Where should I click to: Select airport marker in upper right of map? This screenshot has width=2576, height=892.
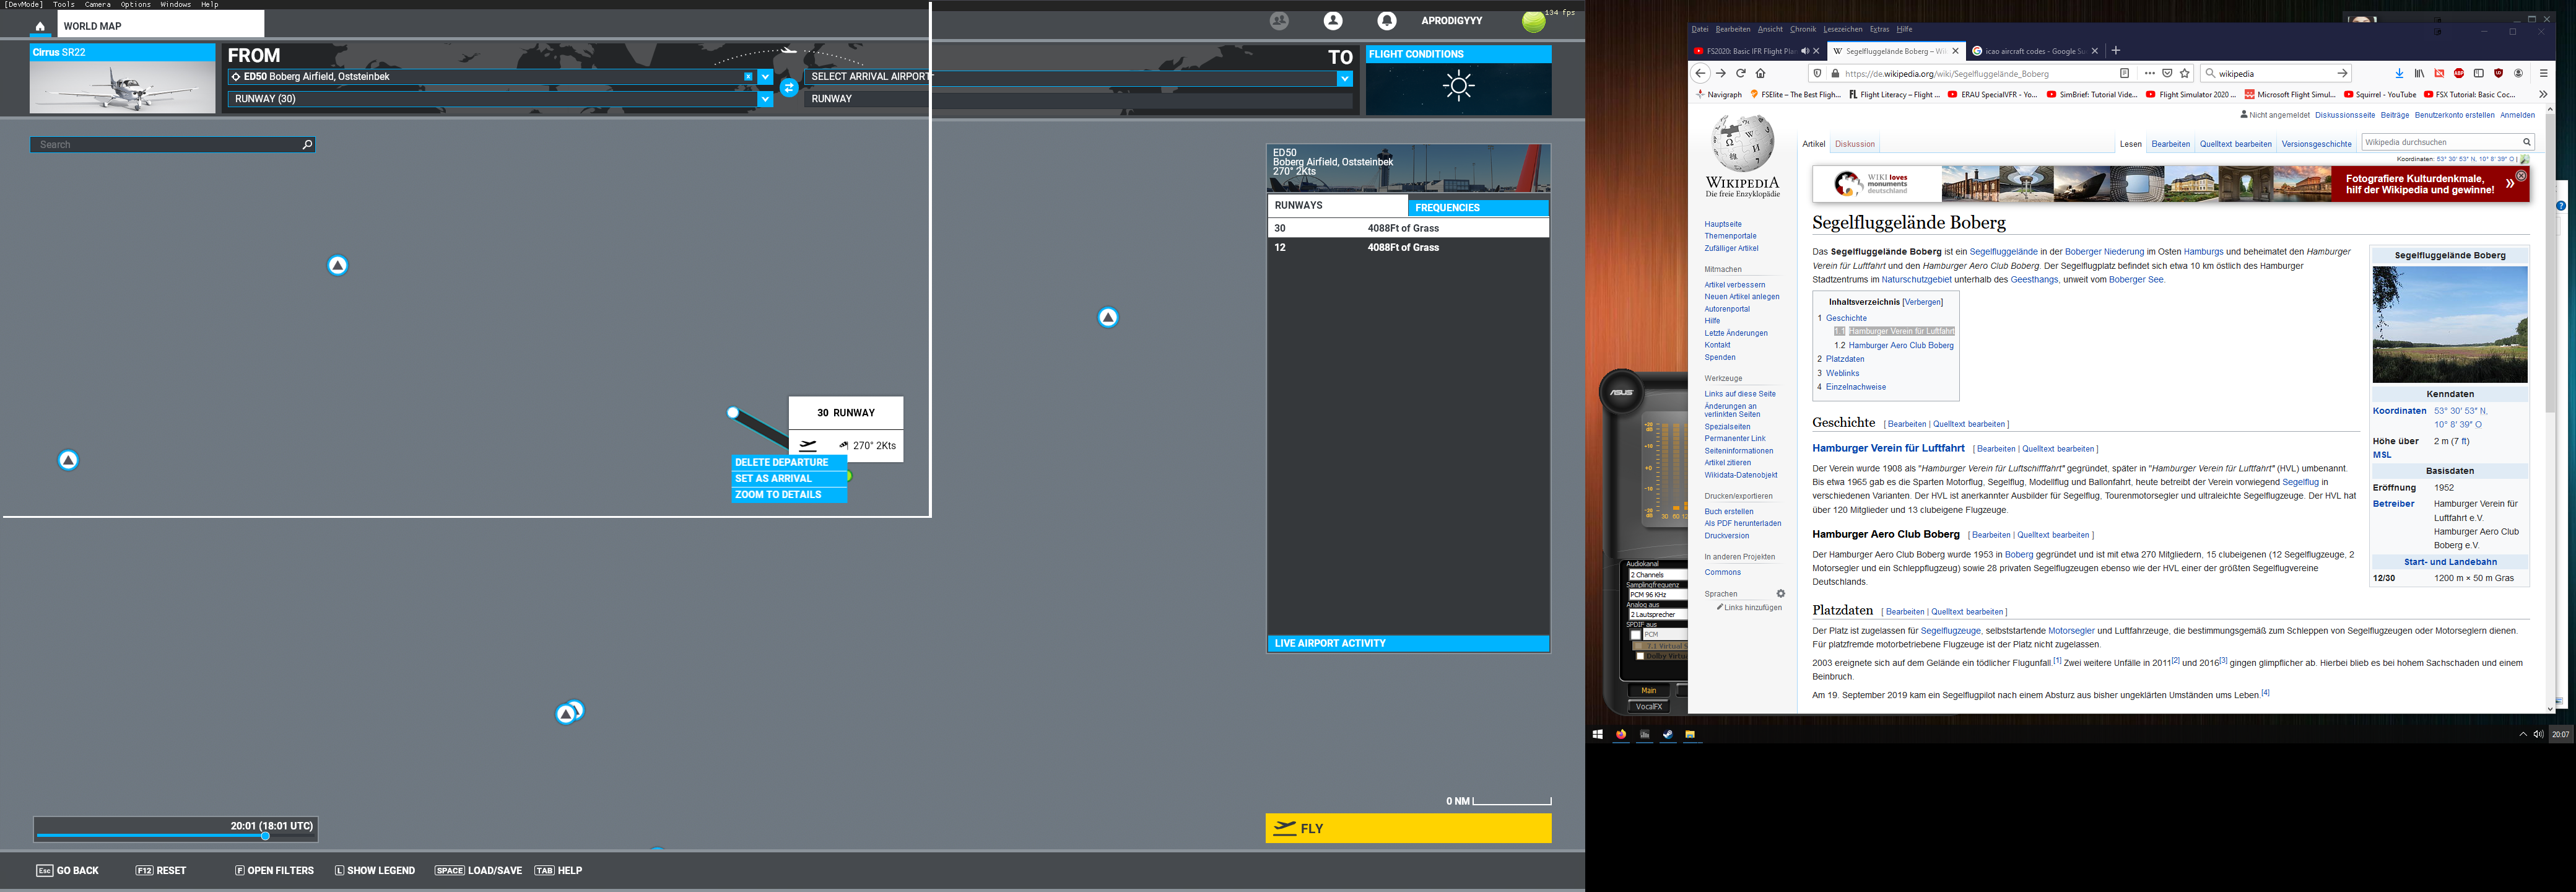click(1108, 317)
